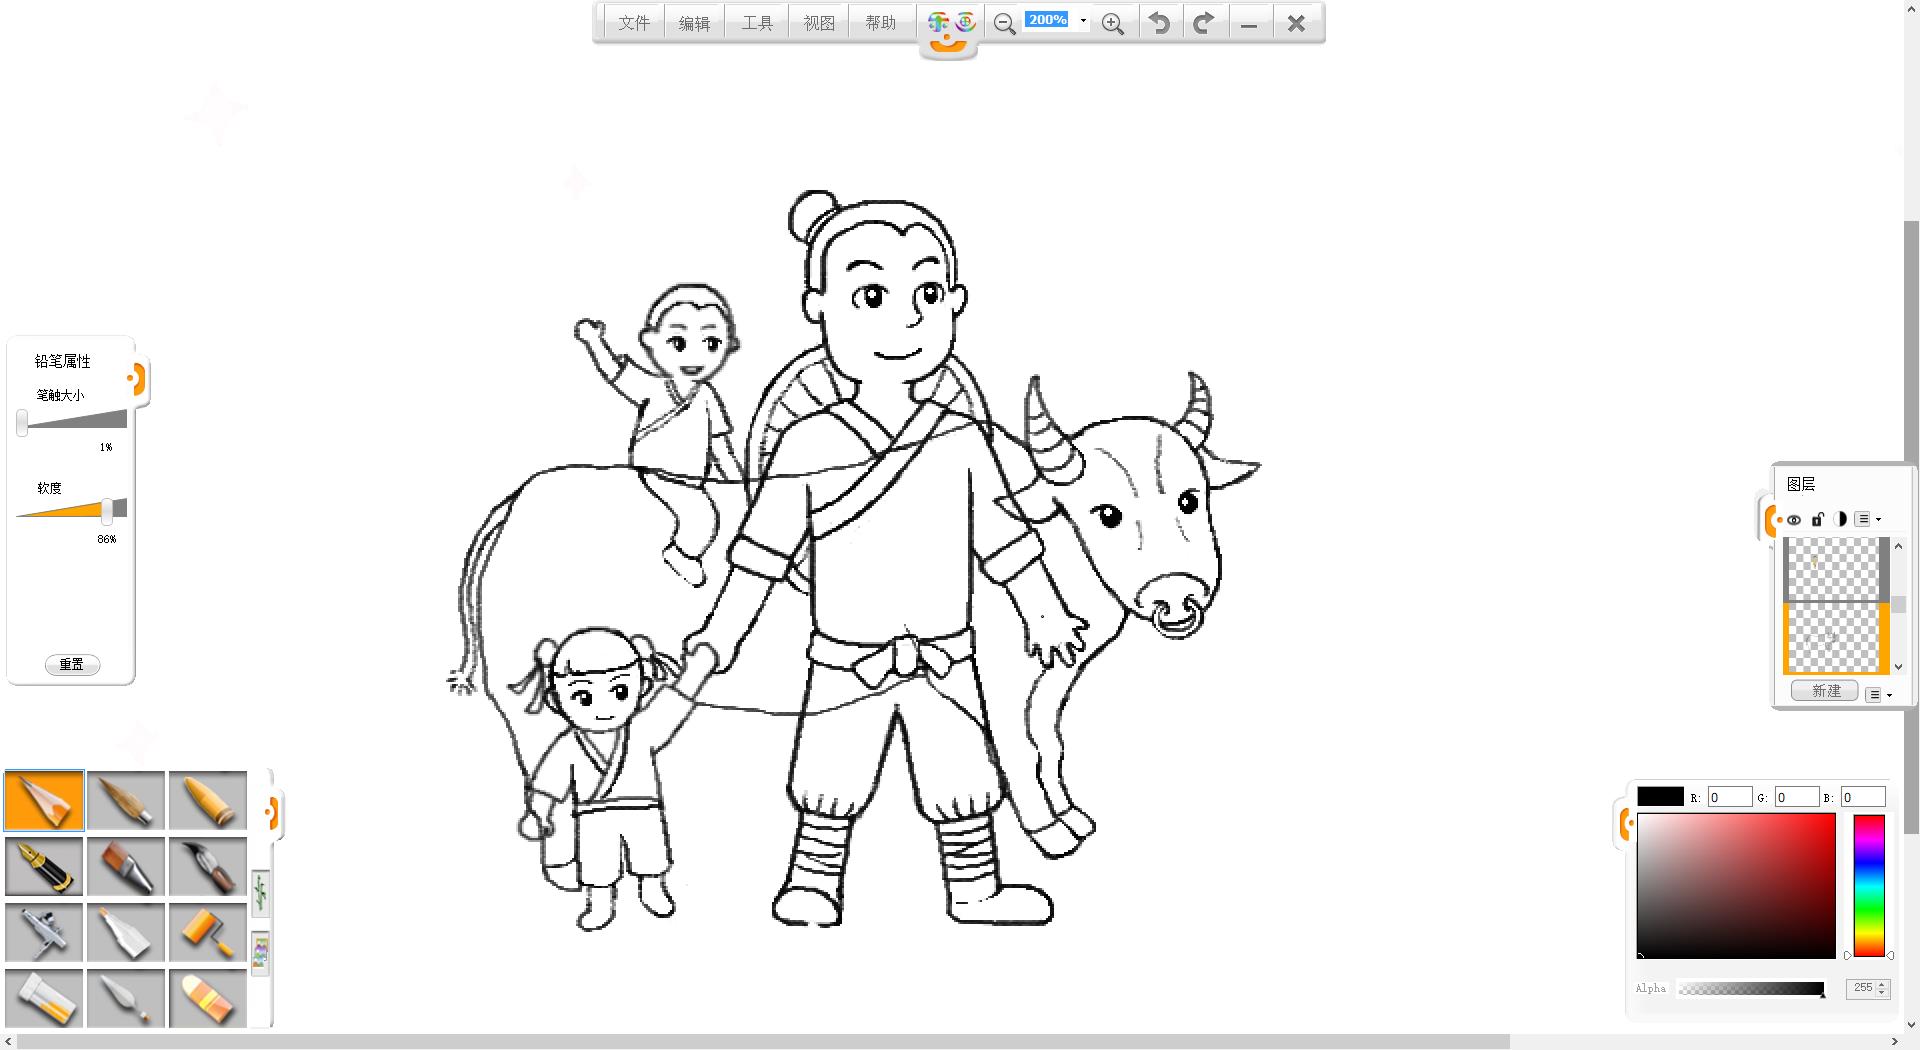
Task: Expand the menu next to 新建 button
Action: (1879, 694)
